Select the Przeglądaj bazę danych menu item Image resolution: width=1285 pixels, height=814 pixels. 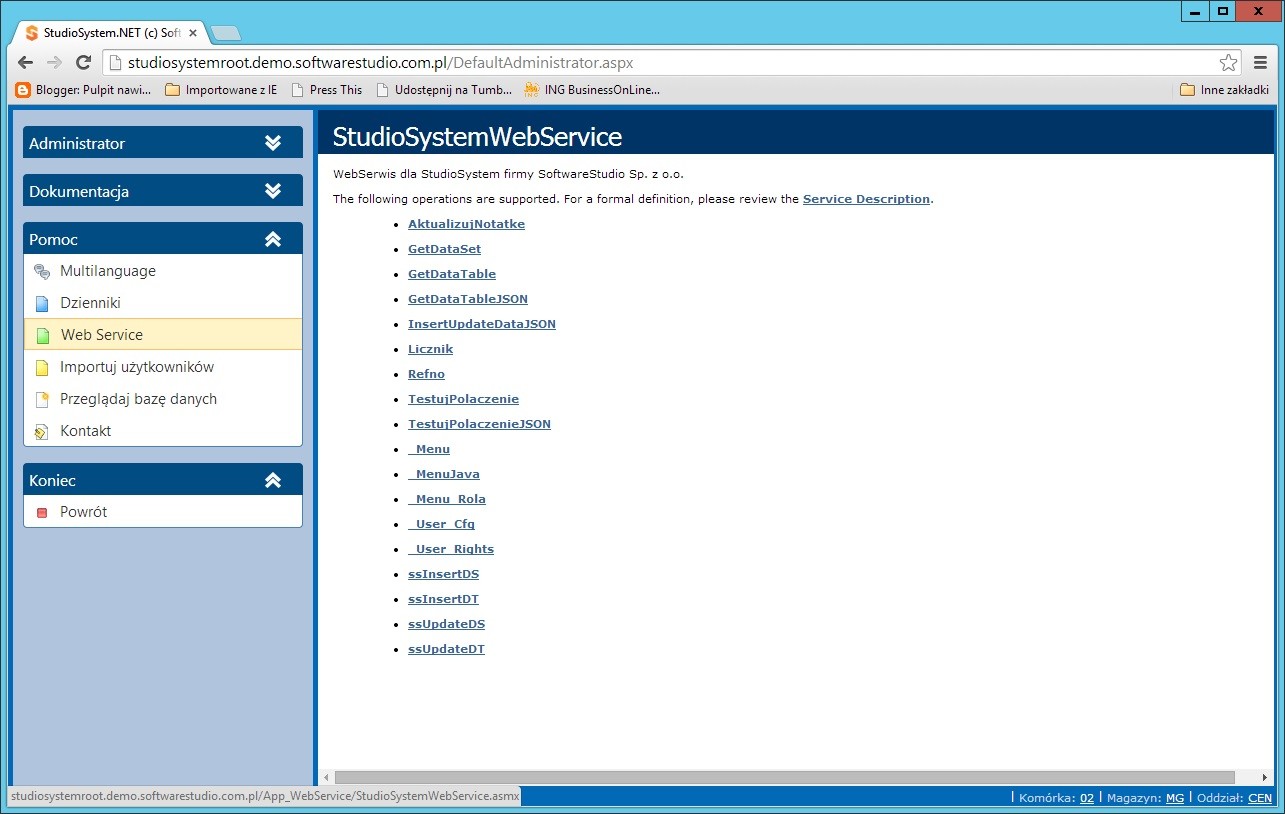(163, 399)
